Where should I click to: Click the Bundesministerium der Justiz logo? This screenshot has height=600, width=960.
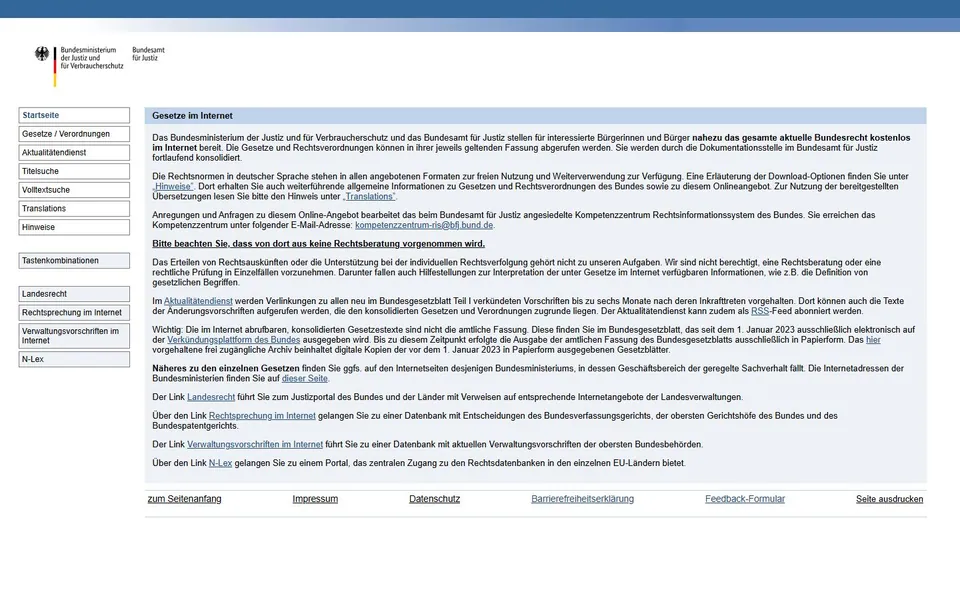79,65
